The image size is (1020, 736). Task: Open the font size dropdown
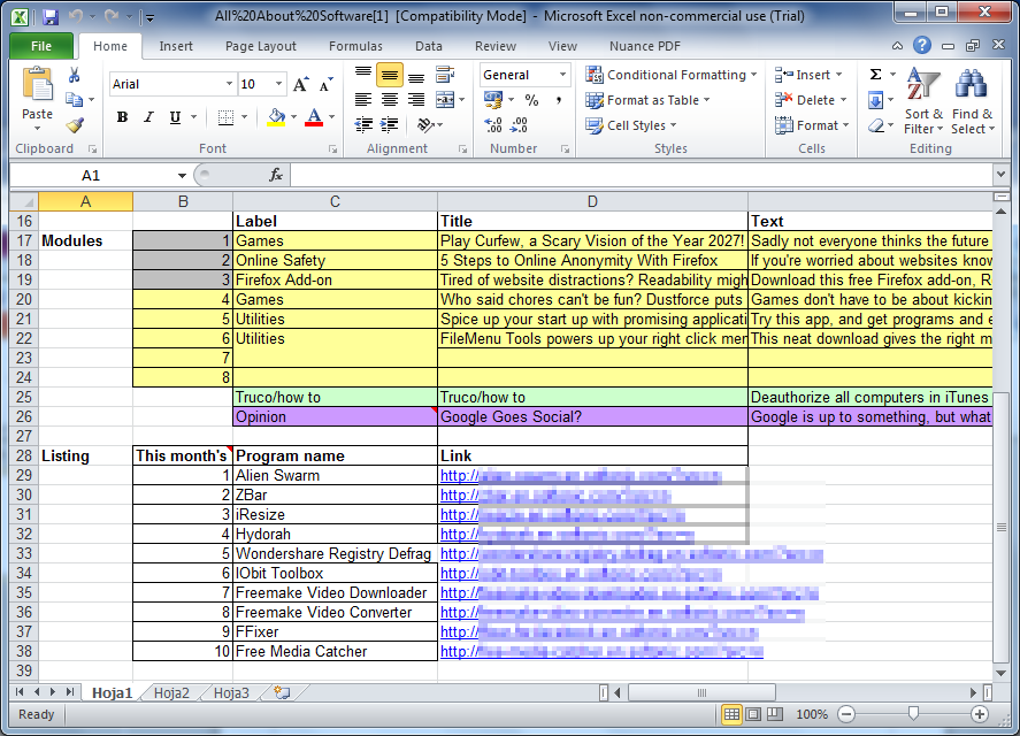point(278,84)
